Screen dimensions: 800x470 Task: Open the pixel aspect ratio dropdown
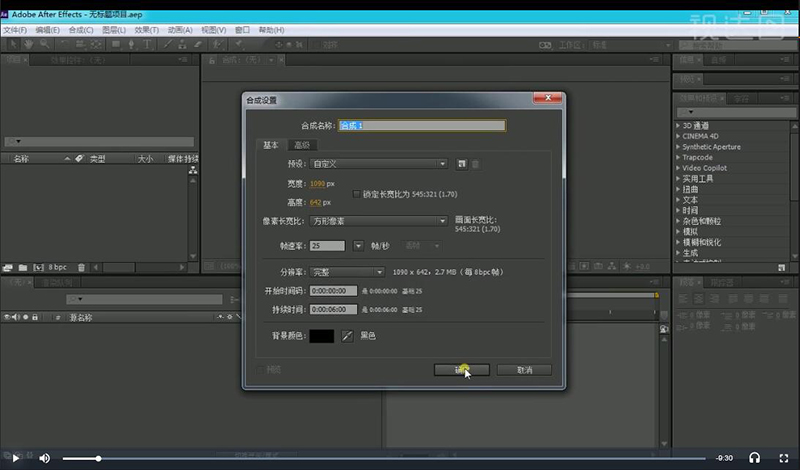379,221
